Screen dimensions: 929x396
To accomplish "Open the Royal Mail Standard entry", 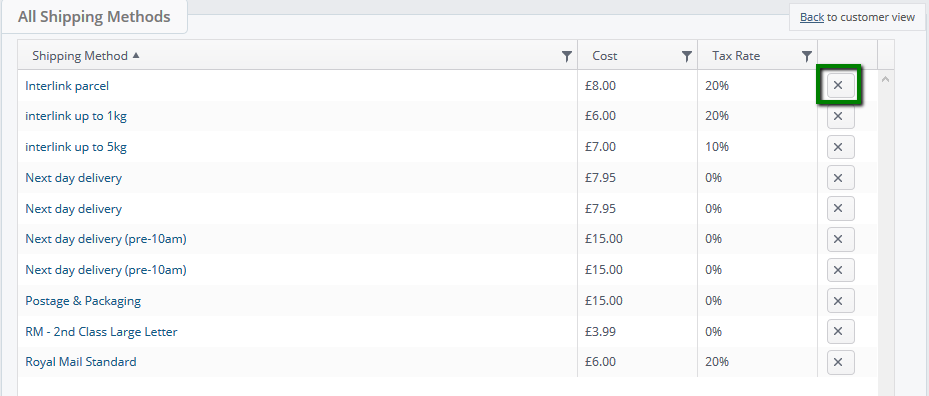I will (81, 362).
